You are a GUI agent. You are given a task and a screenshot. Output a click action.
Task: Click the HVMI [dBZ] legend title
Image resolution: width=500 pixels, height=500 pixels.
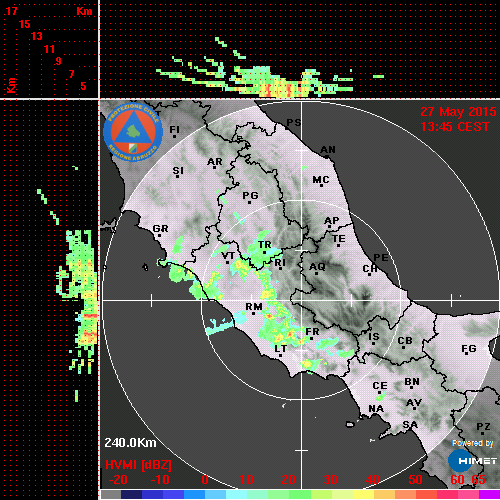[138, 465]
